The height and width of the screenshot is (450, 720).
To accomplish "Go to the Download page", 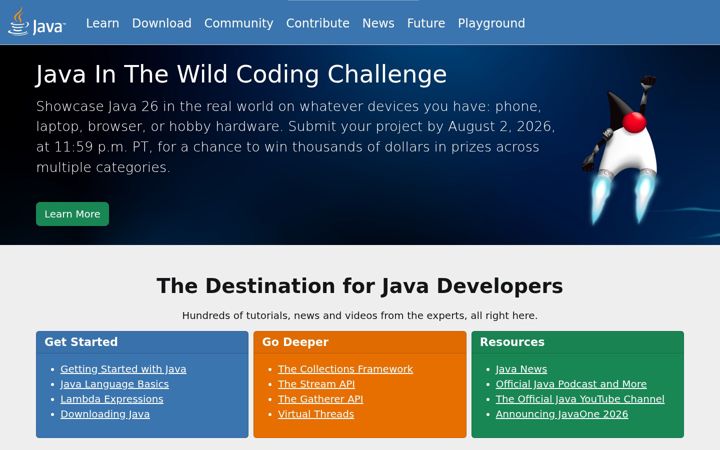I will coord(162,23).
